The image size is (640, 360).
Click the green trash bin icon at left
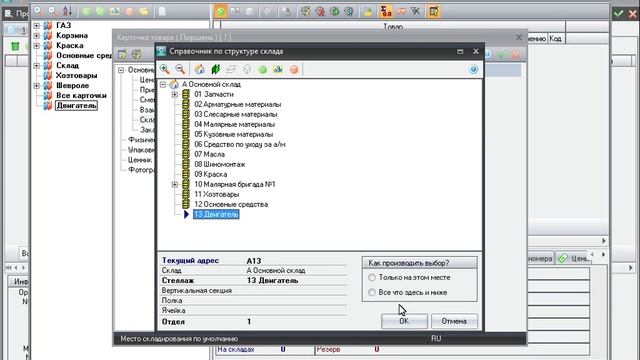(15, 46)
